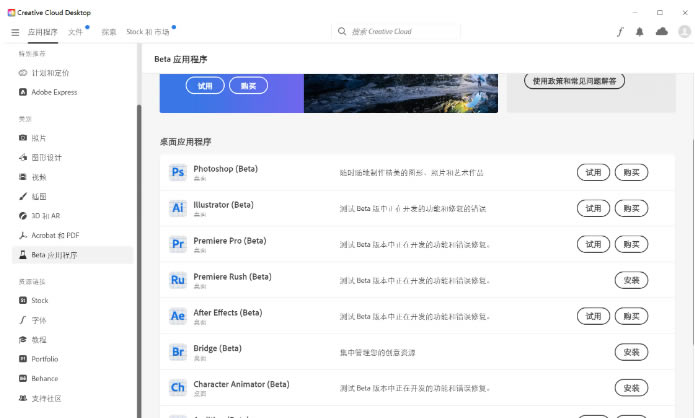
Task: Click the Beta 应用程序 page title
Action: [x=180, y=59]
